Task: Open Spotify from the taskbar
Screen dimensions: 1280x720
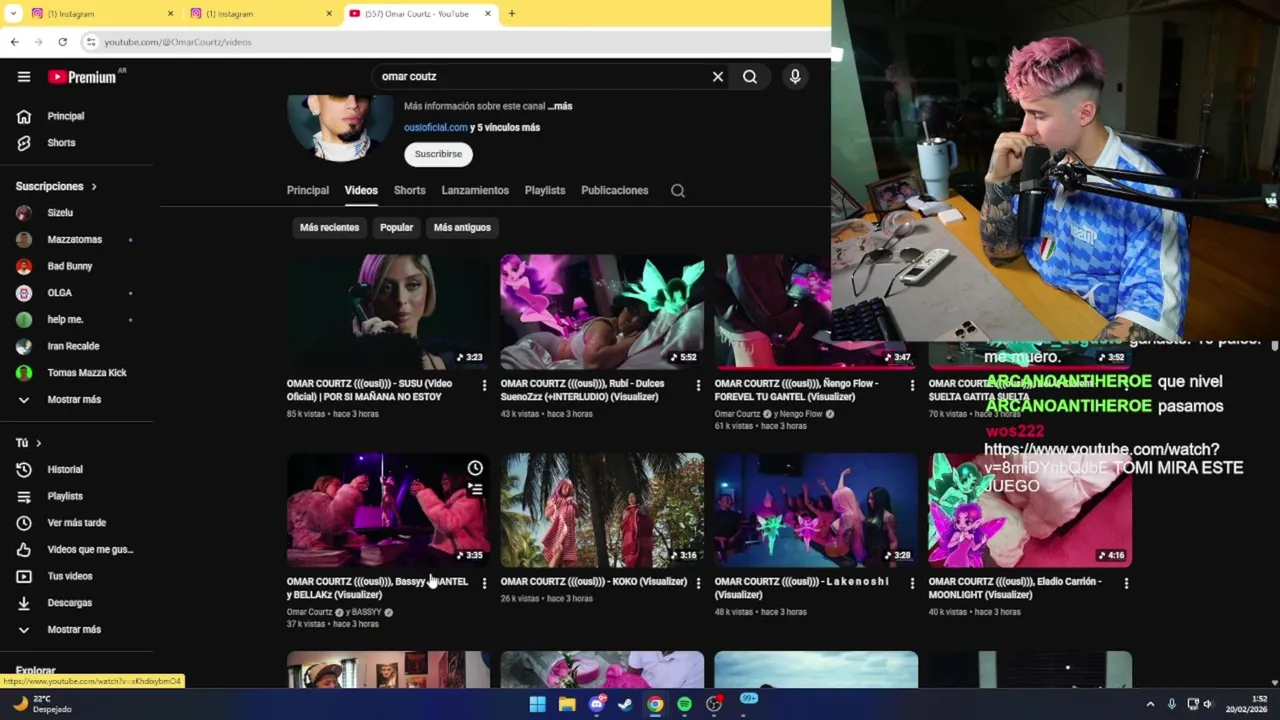Action: coord(684,704)
